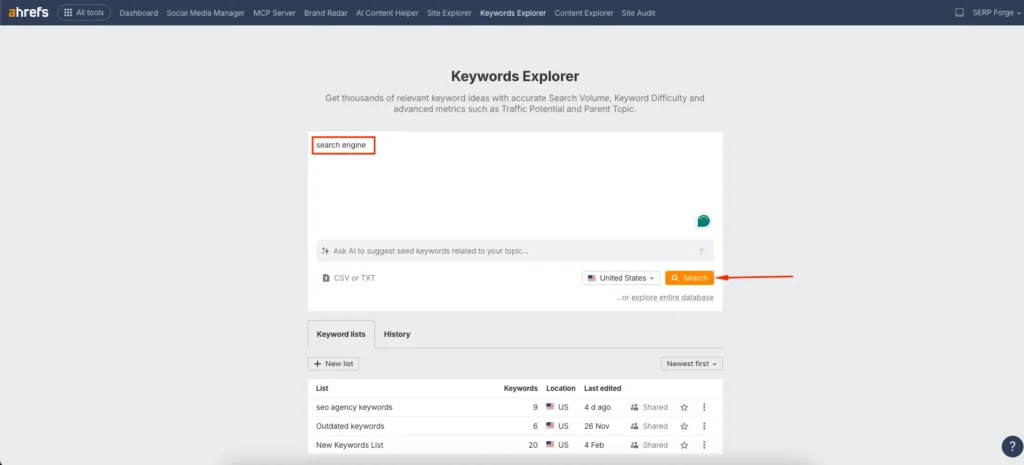Click the Location column header
Viewport: 1024px width, 465px height.
[561, 389]
